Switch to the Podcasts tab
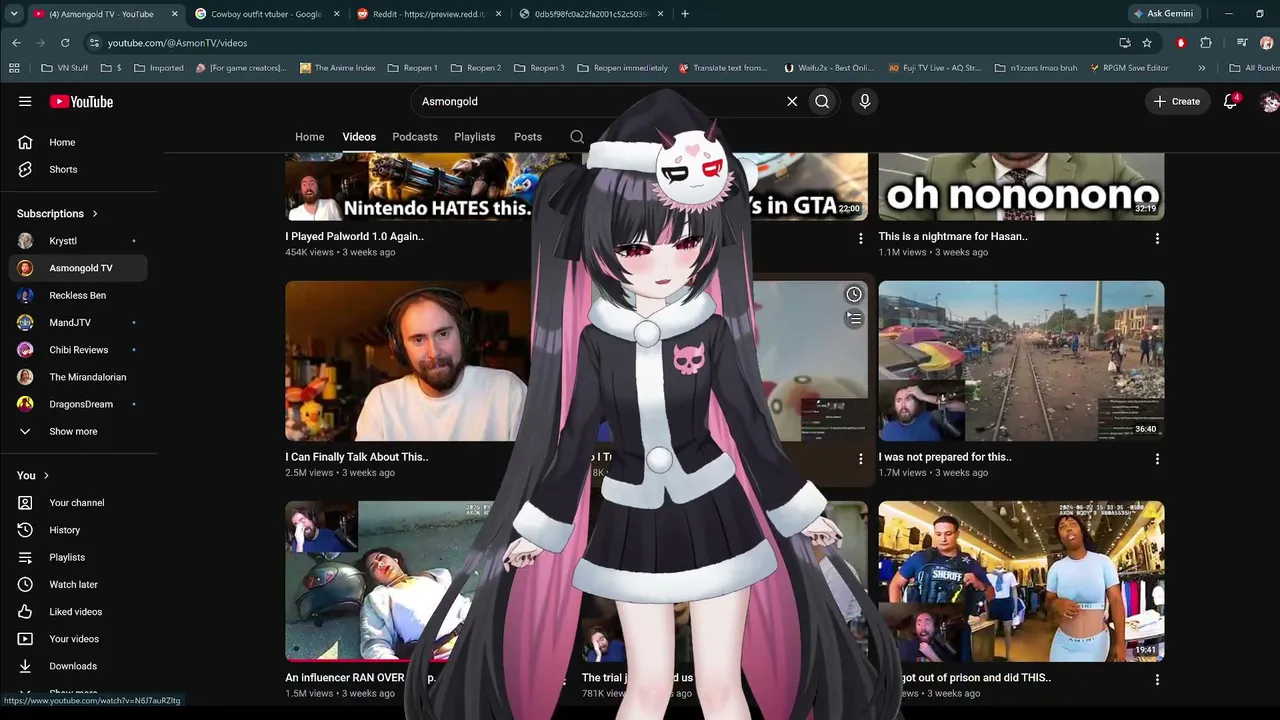1280x720 pixels. pos(415,137)
